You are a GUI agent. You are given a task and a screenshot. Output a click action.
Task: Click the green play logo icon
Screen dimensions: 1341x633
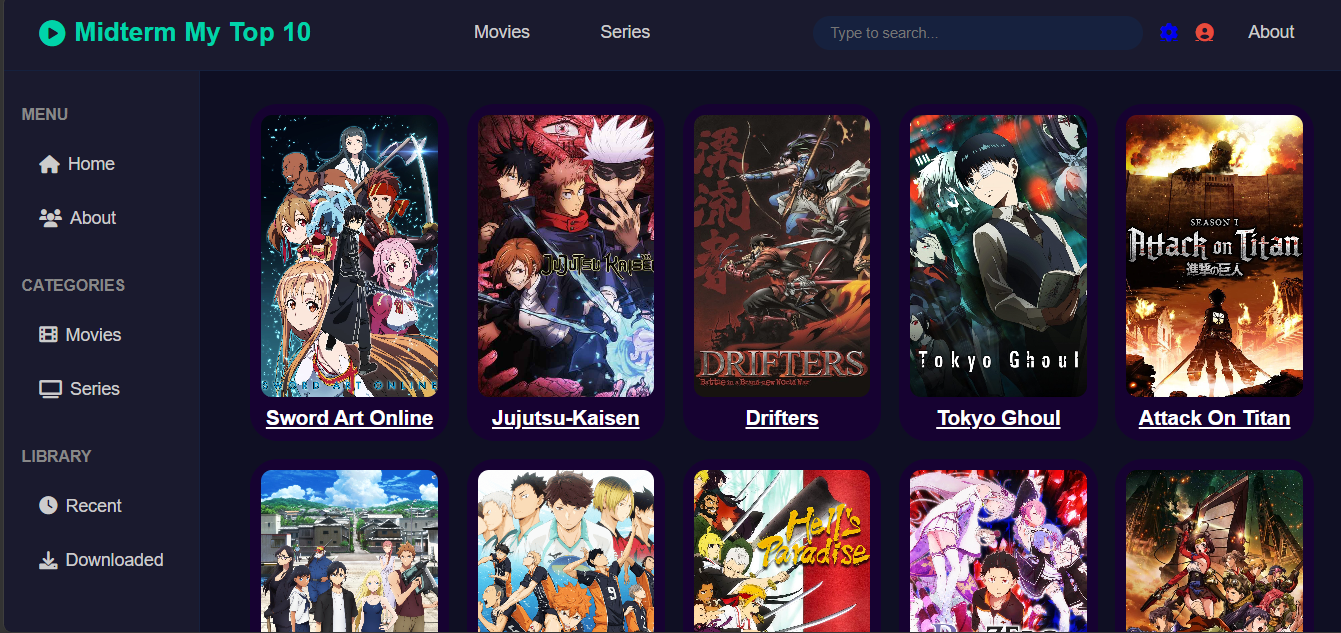[x=52, y=33]
